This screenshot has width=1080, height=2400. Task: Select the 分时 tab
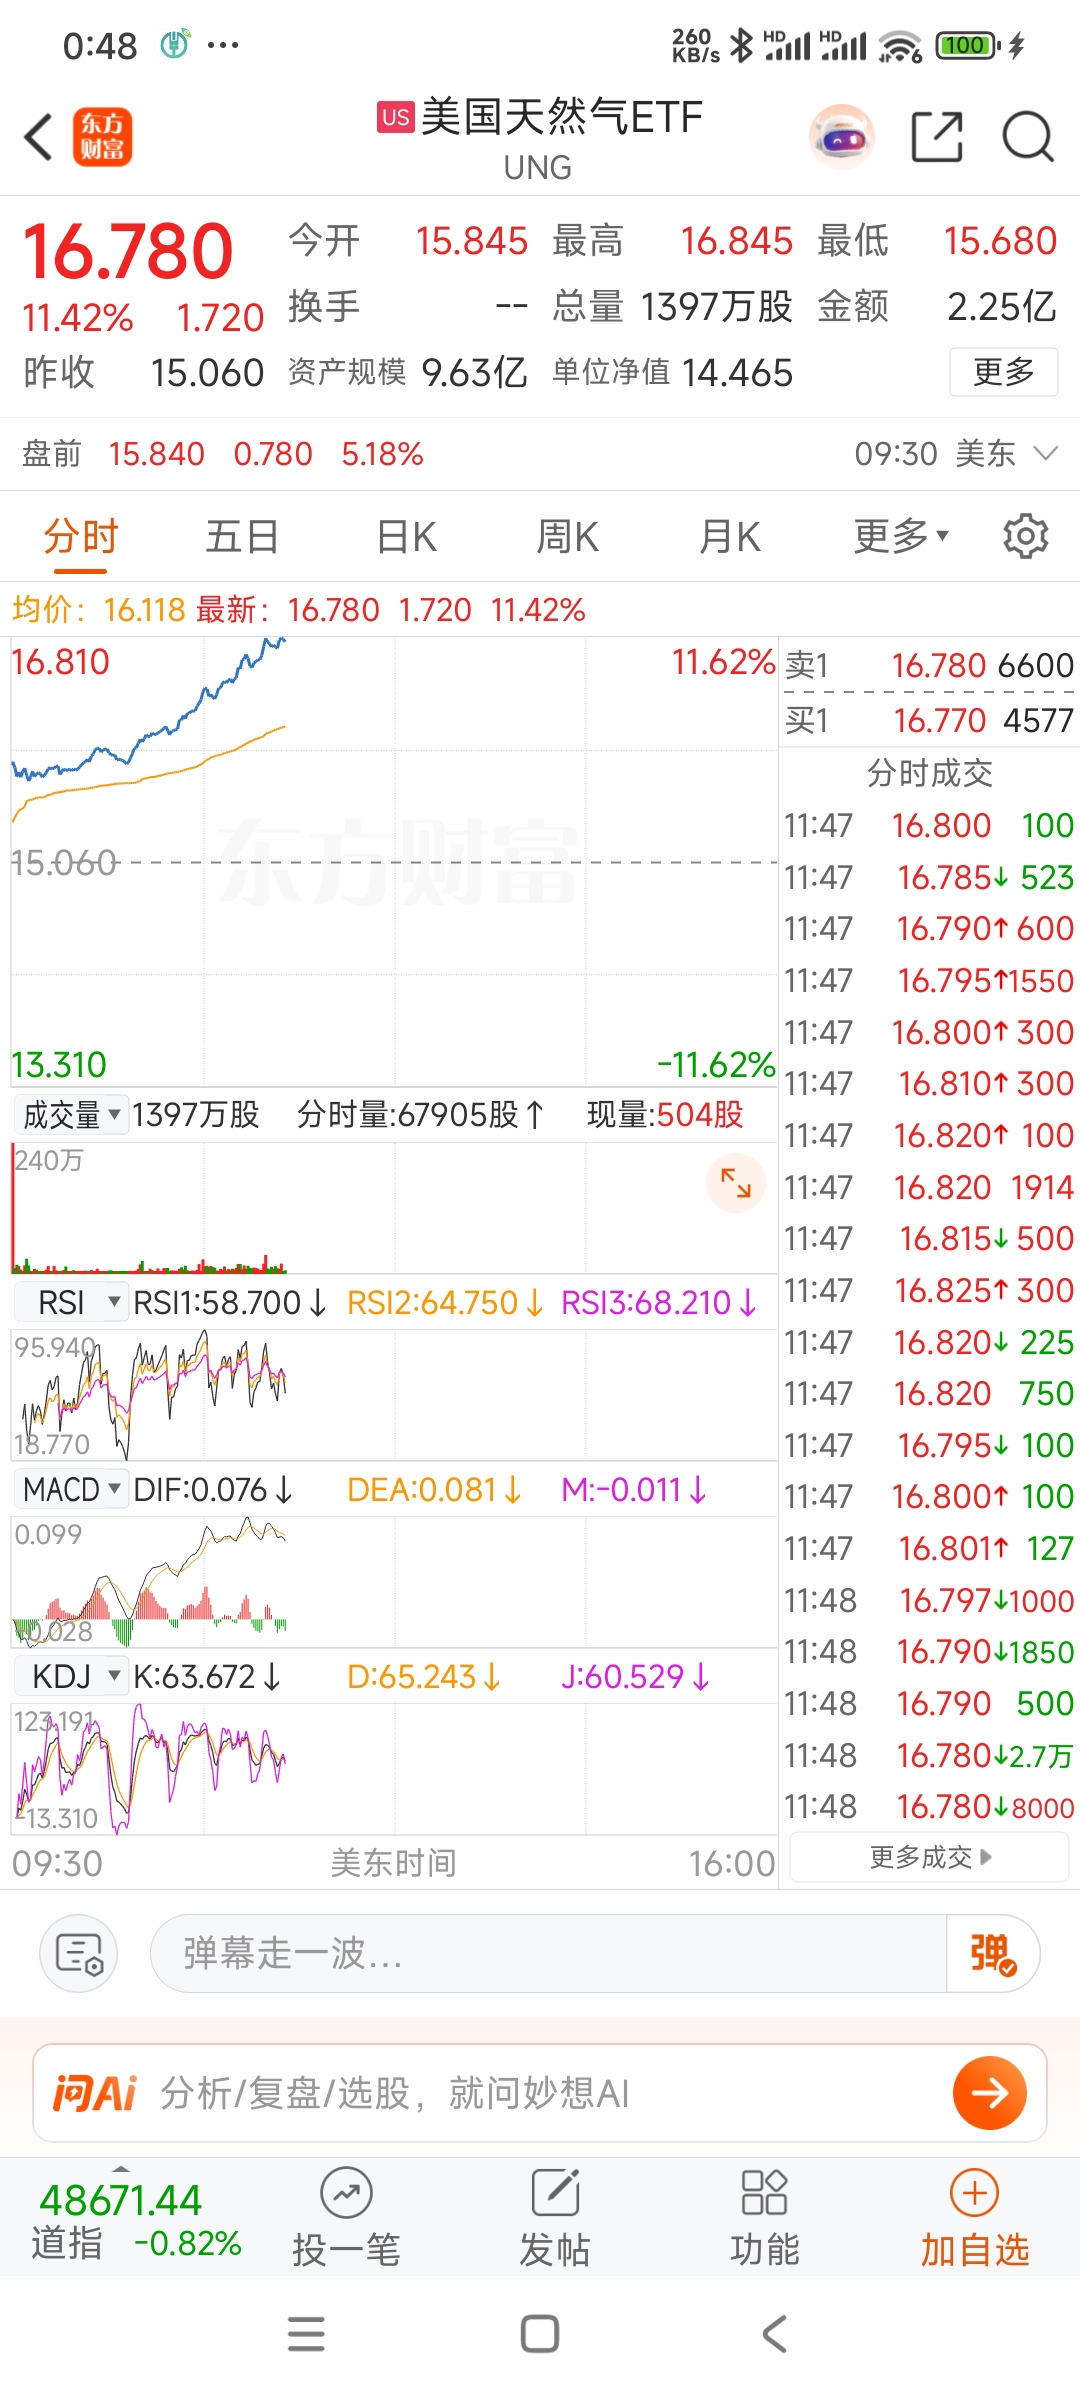click(x=81, y=537)
